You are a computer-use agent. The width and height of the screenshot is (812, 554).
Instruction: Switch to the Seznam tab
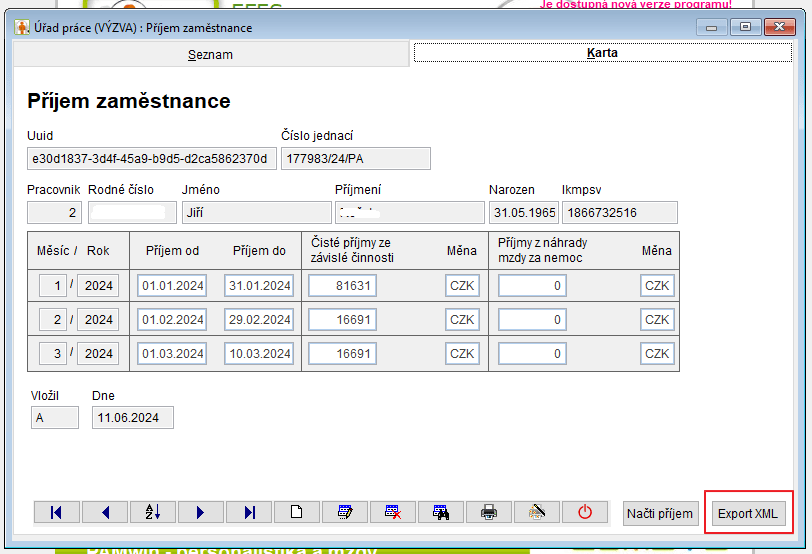point(210,54)
